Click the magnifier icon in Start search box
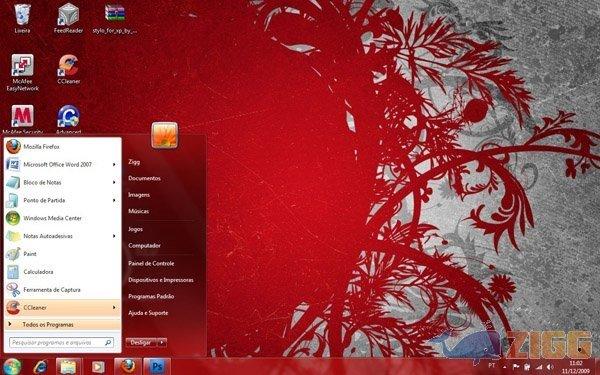Screen dimensions: 600x375 tap(108, 342)
